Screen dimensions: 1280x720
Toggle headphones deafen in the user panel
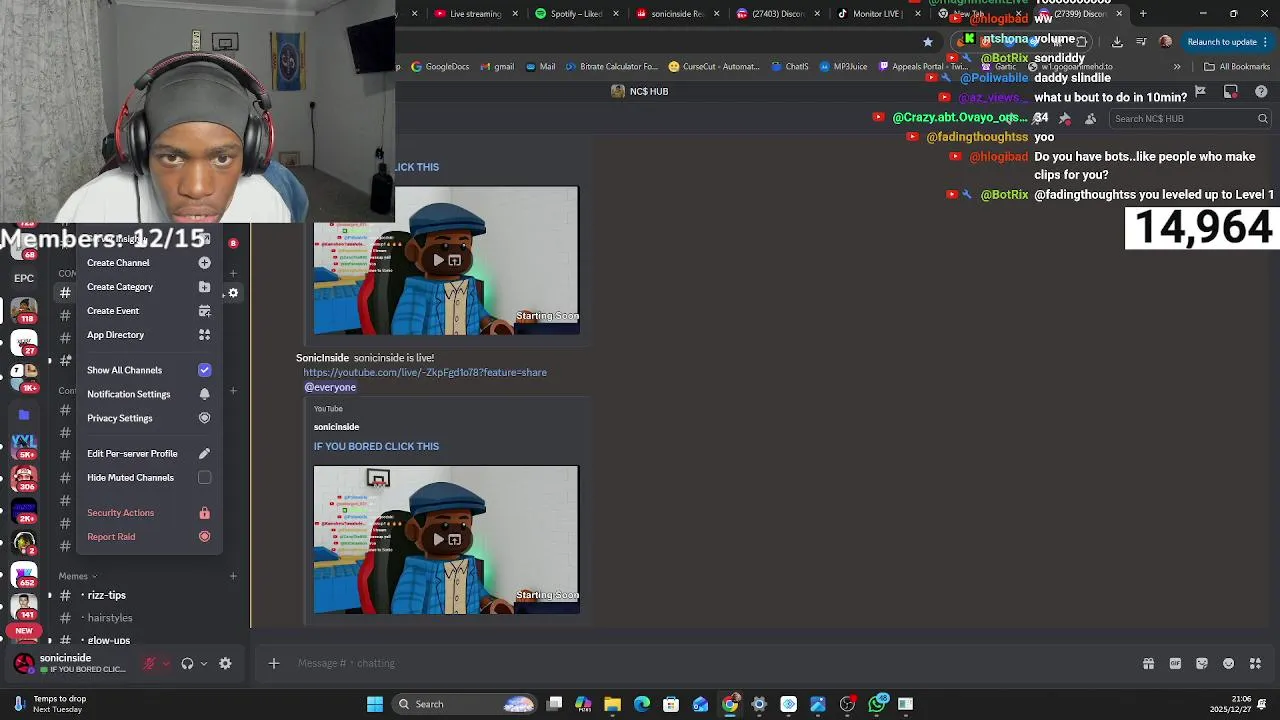tap(187, 663)
